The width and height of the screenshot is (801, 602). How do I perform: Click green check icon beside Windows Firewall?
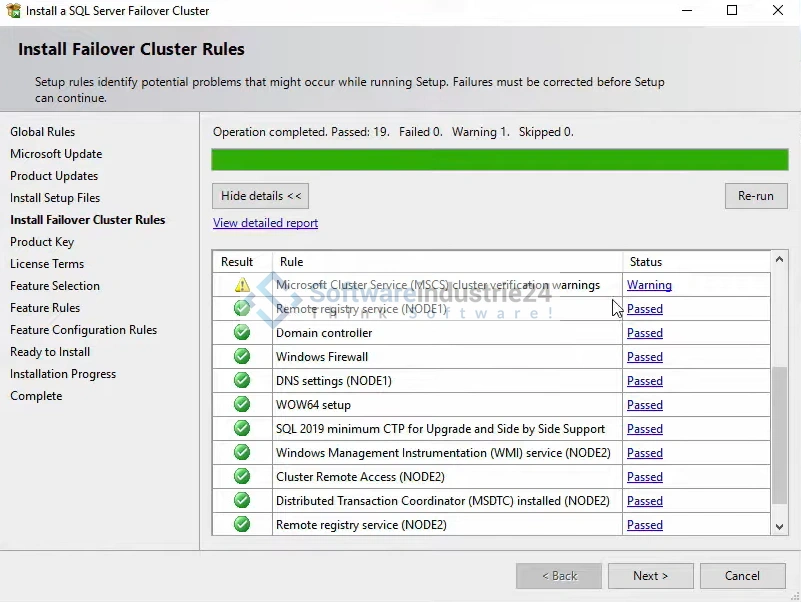tap(242, 357)
